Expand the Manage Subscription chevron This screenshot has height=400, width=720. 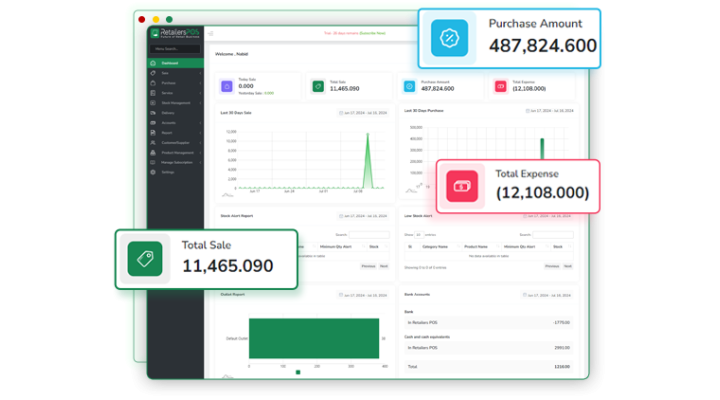[x=200, y=162]
